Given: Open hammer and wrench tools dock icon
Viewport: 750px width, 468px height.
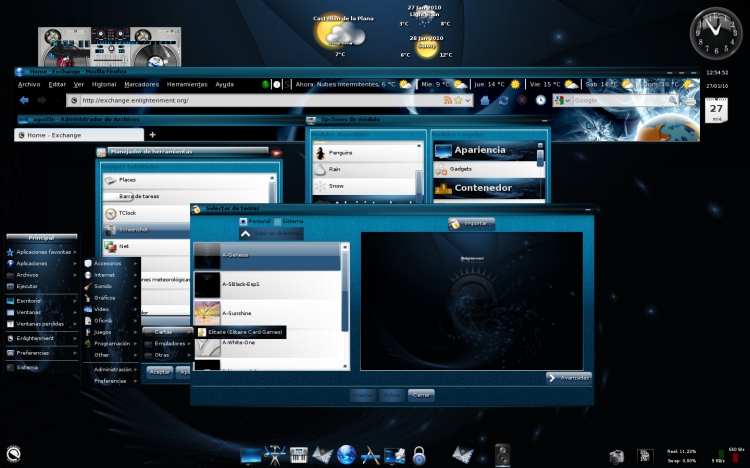Looking at the screenshot, I should point(275,455).
